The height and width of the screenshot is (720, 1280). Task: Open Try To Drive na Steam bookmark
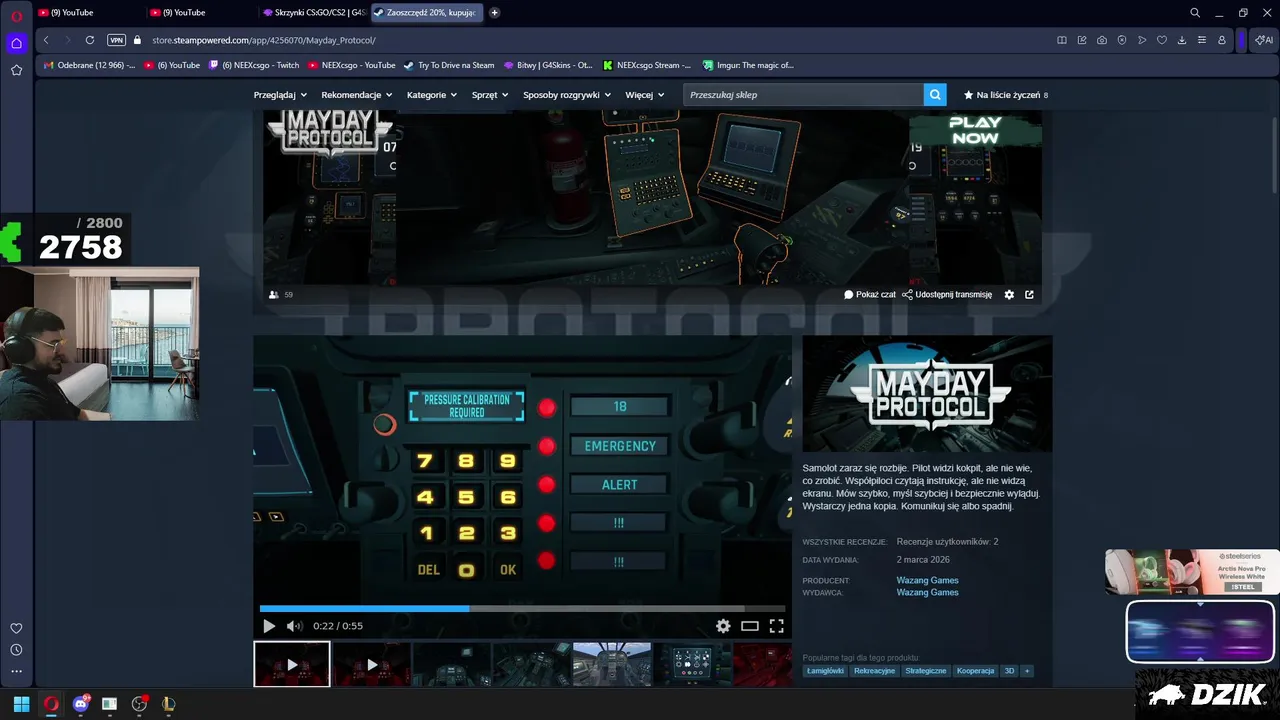point(449,65)
